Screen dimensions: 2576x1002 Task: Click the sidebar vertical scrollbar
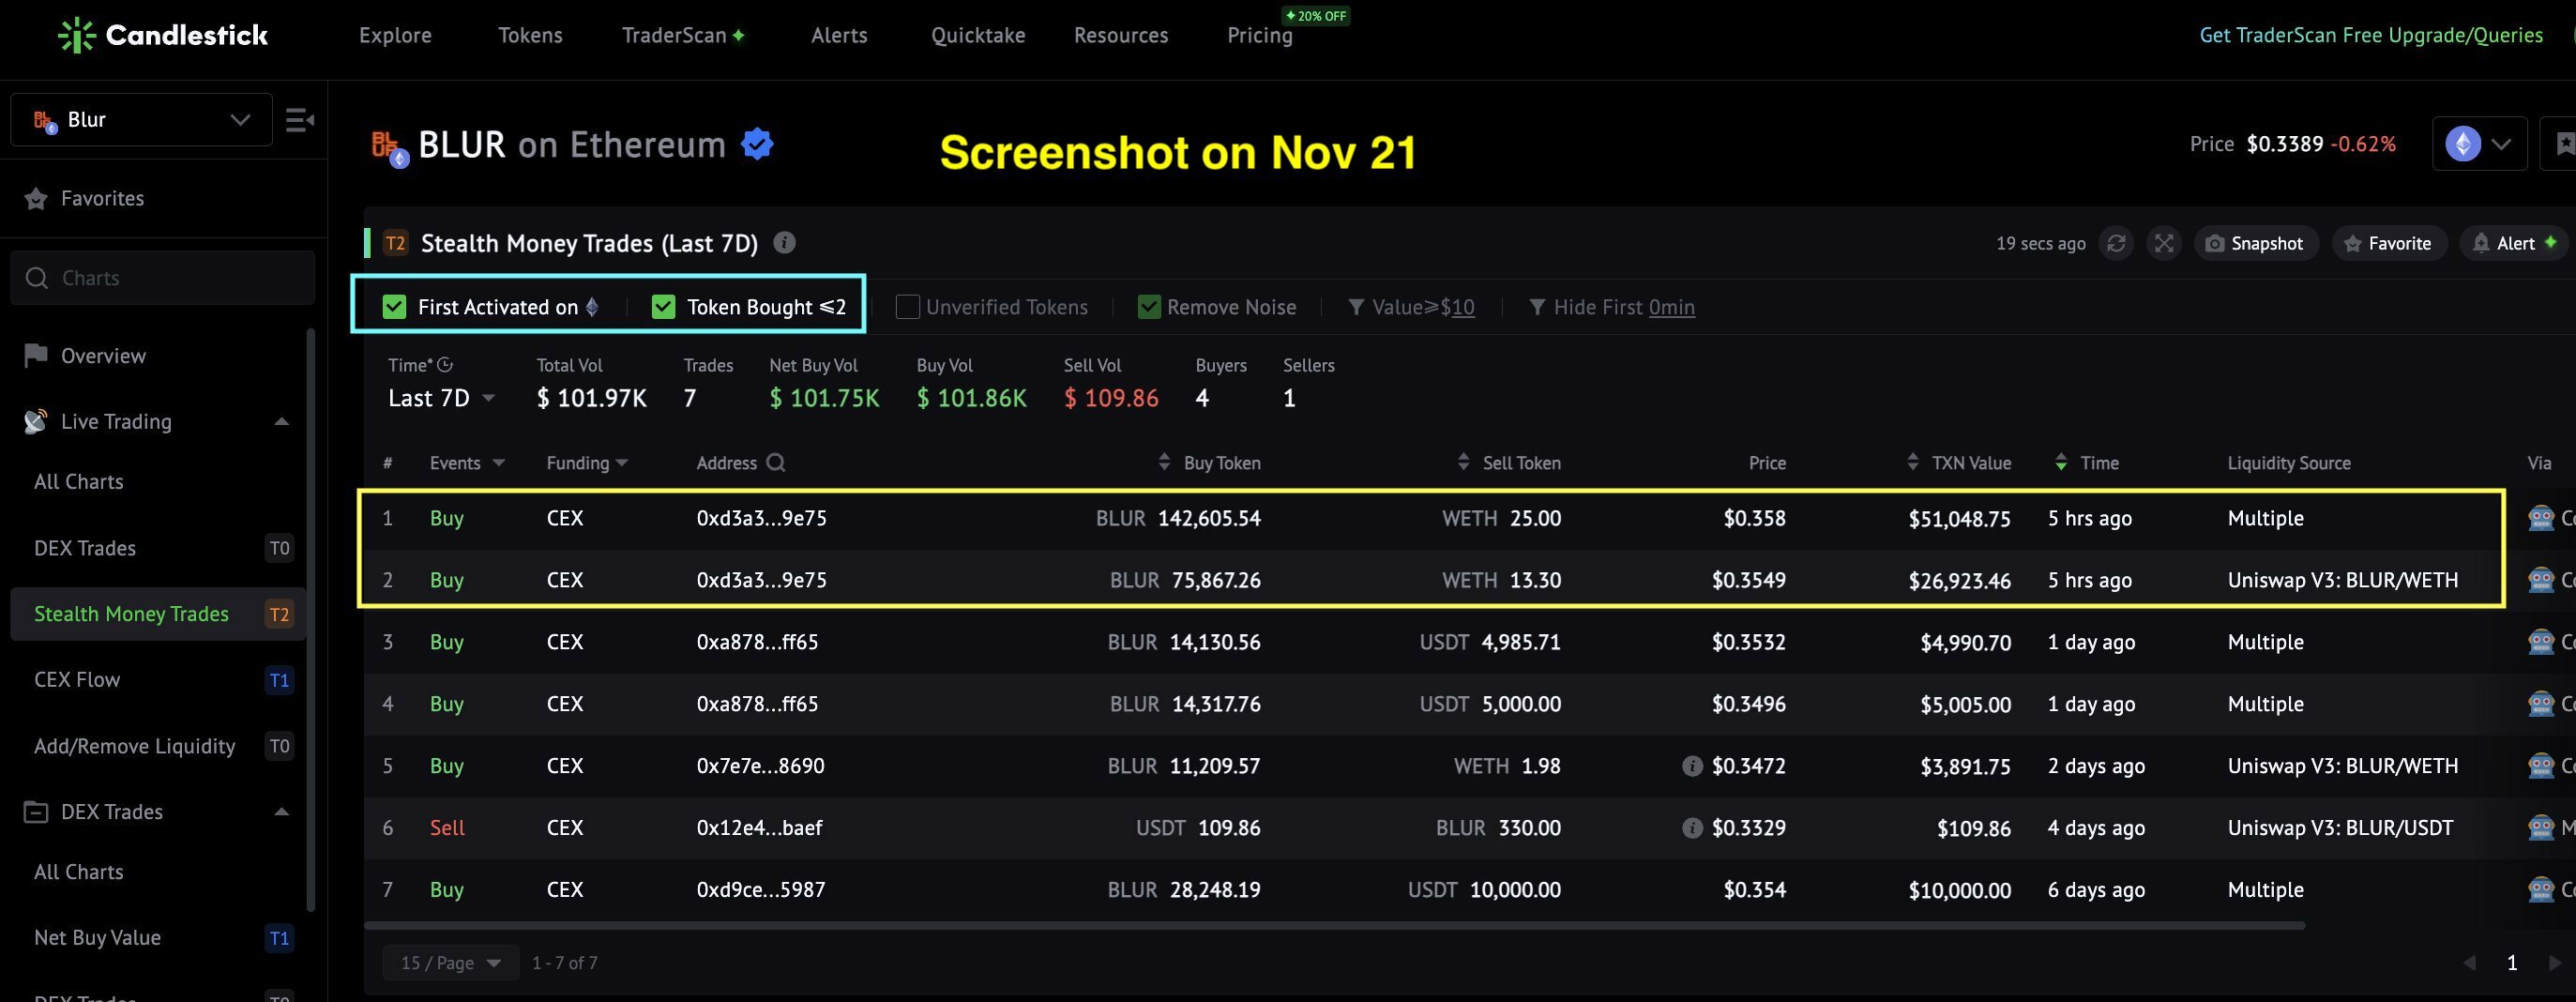pos(310,620)
